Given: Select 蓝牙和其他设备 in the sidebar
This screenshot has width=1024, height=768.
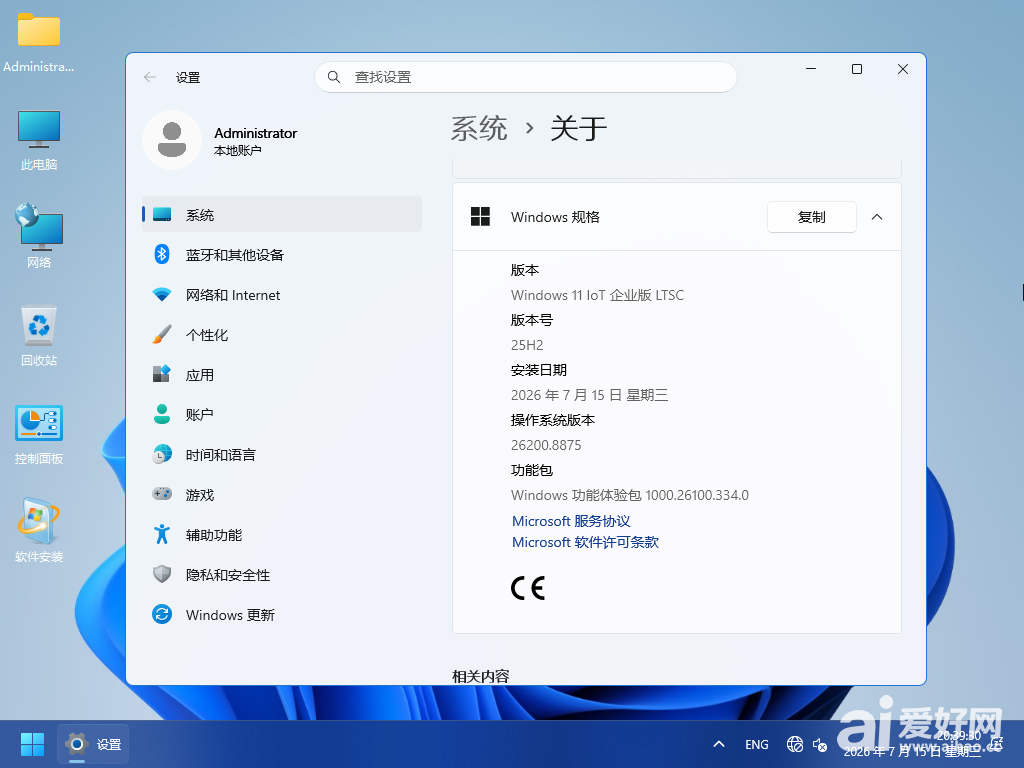Looking at the screenshot, I should pyautogui.click(x=281, y=255).
